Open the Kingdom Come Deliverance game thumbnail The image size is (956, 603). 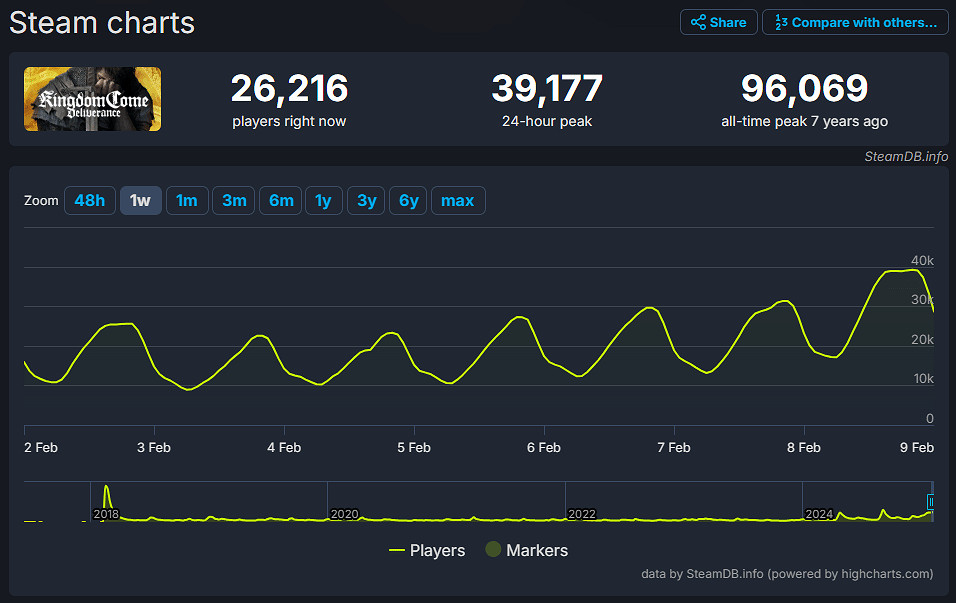point(93,99)
